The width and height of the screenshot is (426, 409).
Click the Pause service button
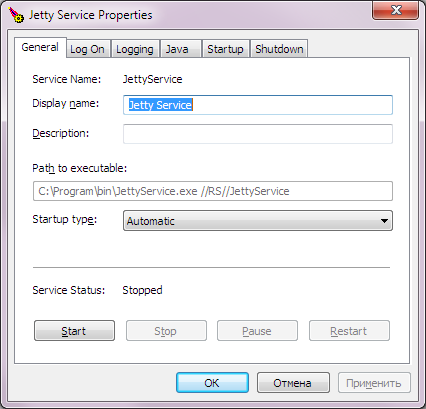(257, 331)
